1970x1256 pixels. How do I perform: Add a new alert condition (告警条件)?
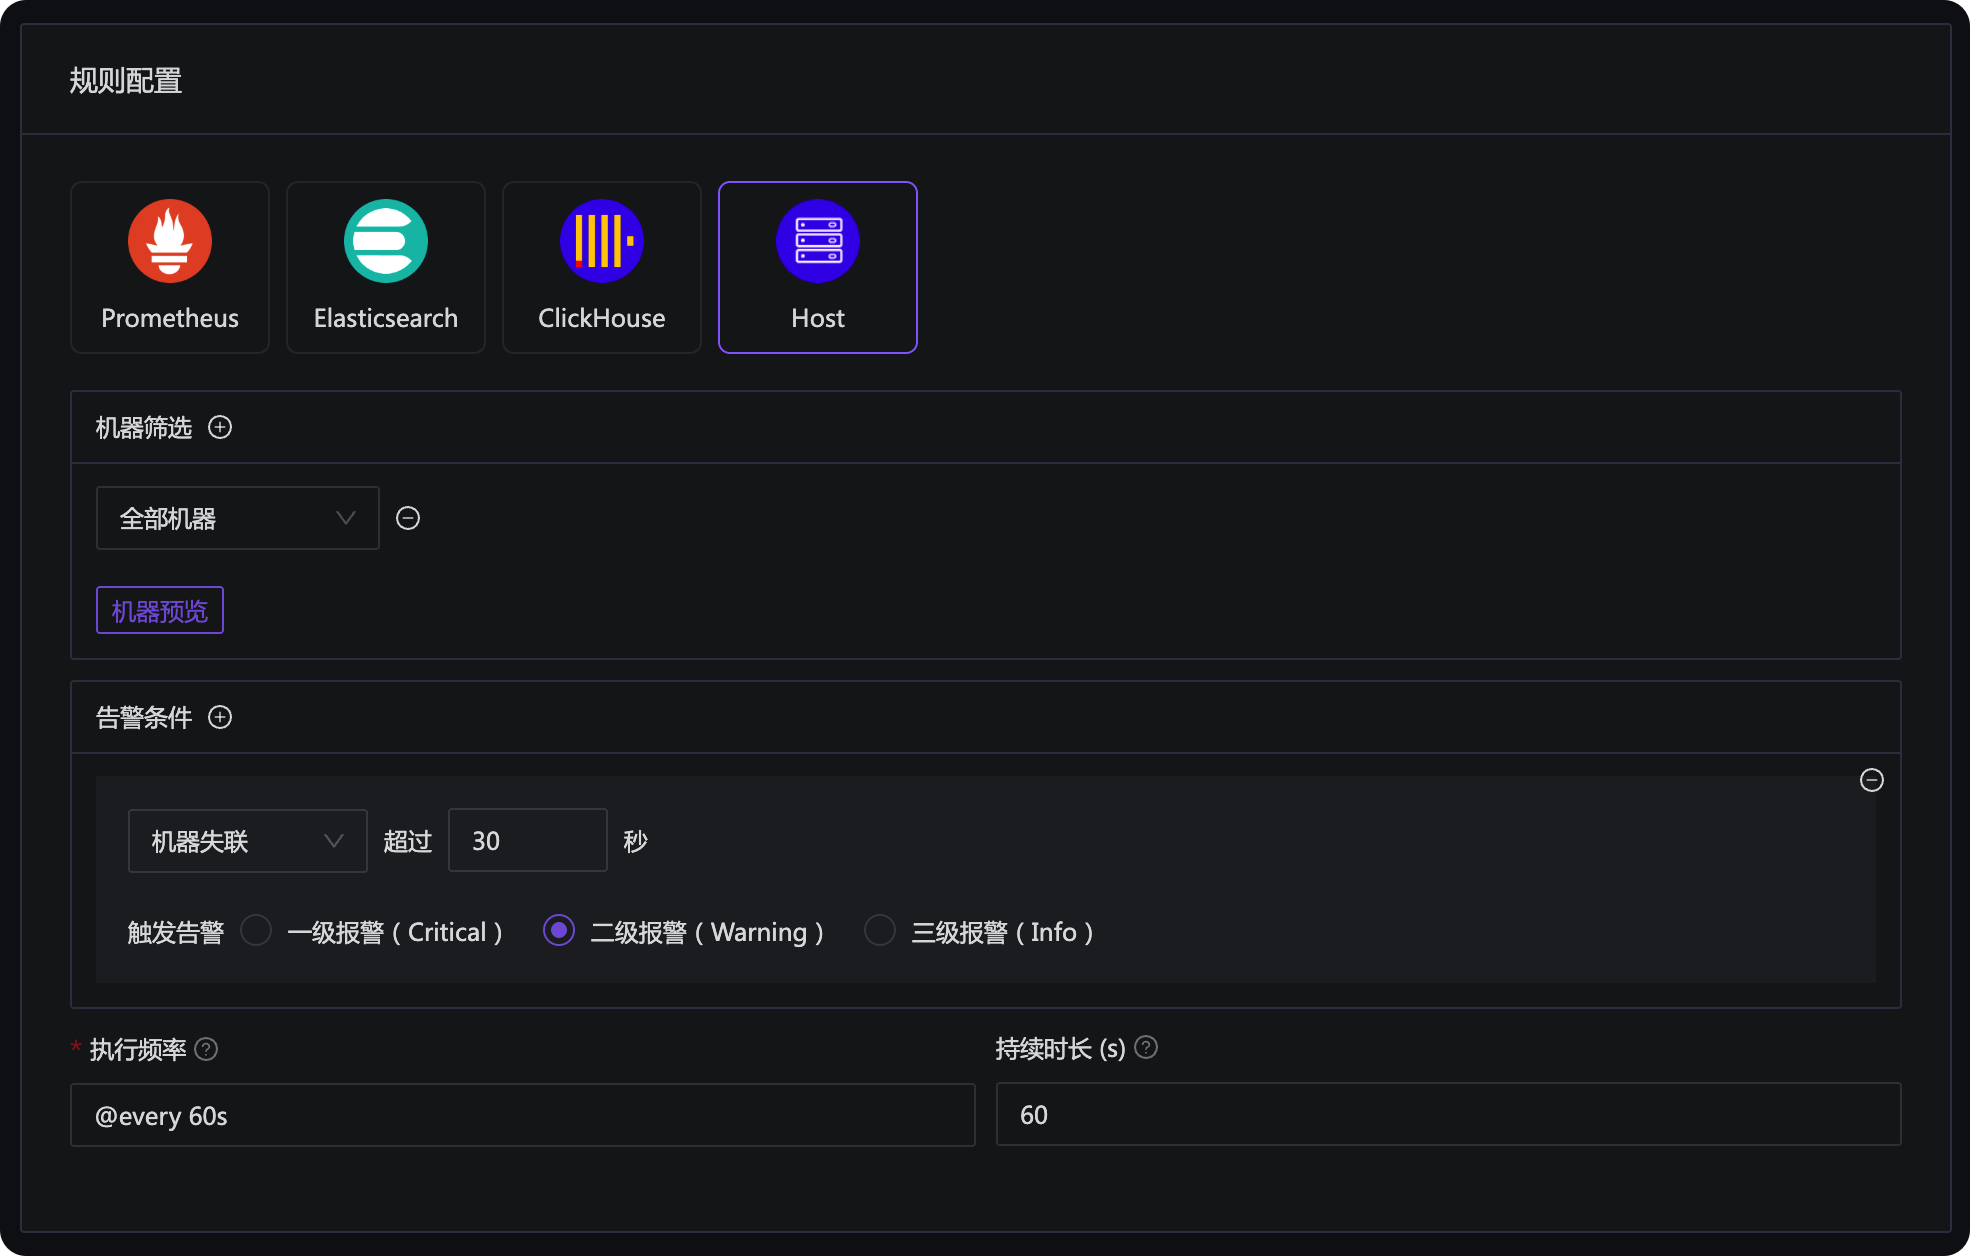(x=220, y=718)
